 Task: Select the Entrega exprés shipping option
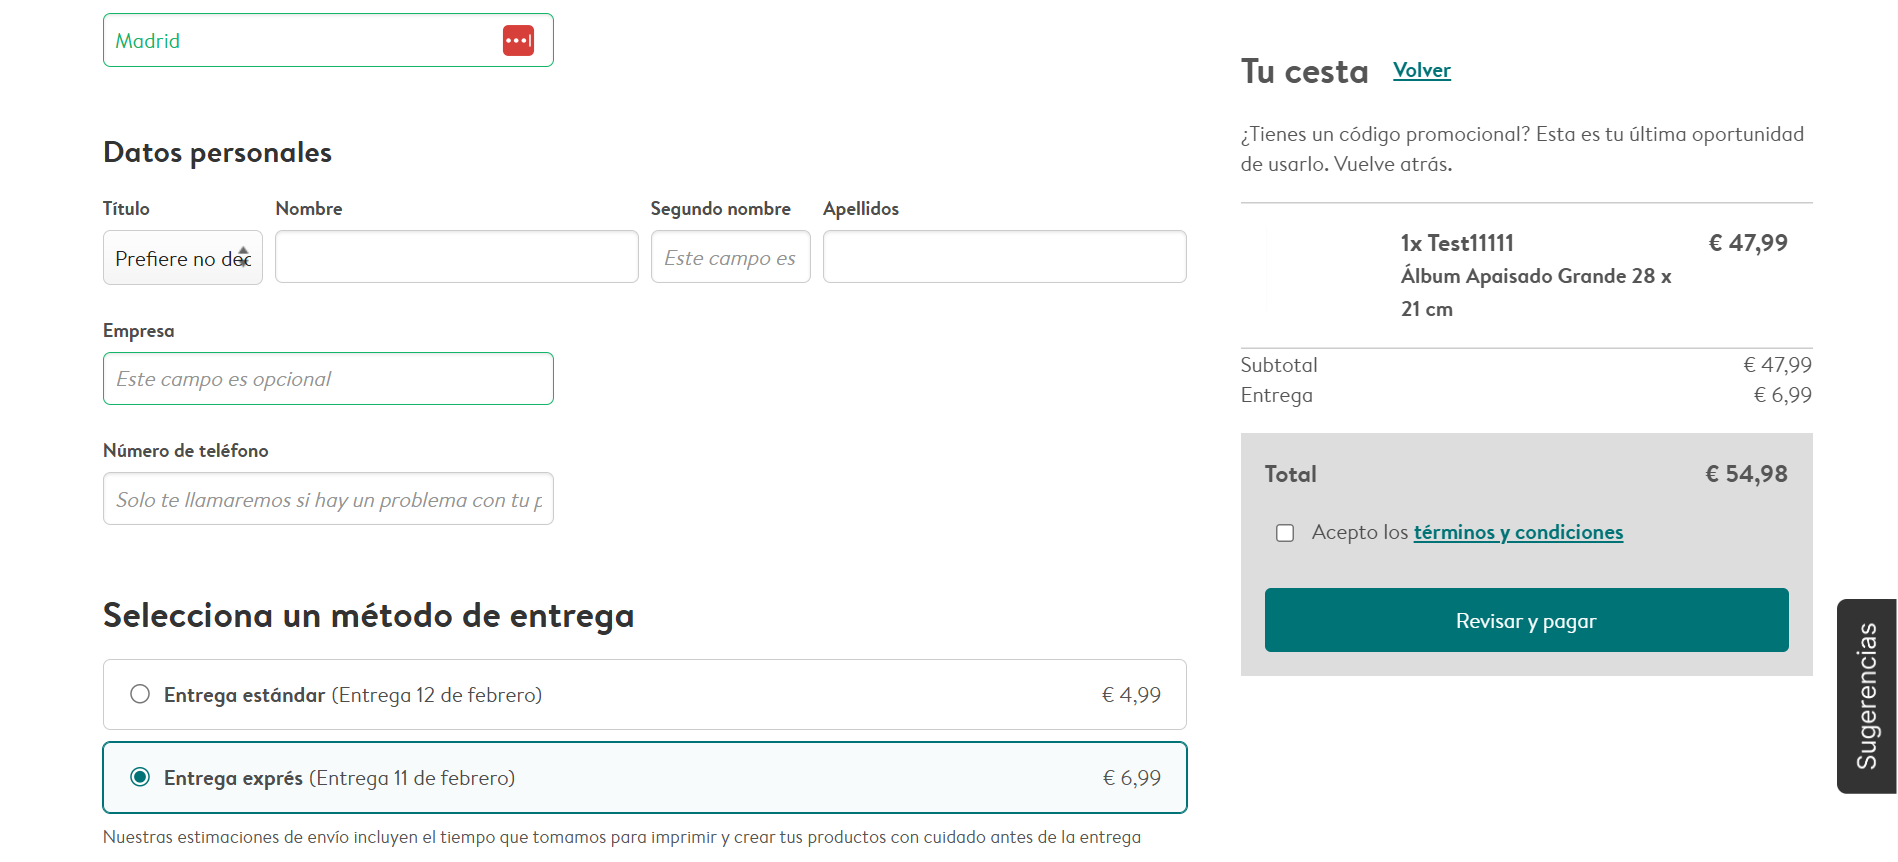point(139,776)
